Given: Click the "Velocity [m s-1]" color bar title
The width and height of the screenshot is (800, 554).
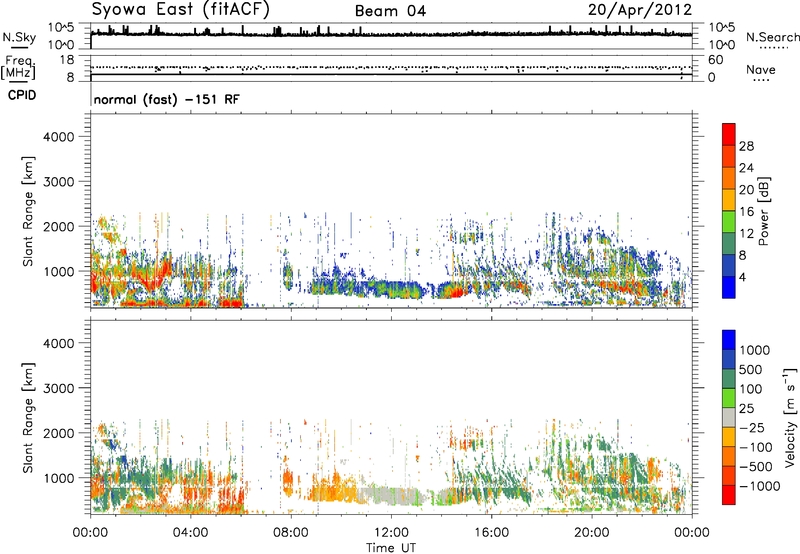Looking at the screenshot, I should [790, 417].
